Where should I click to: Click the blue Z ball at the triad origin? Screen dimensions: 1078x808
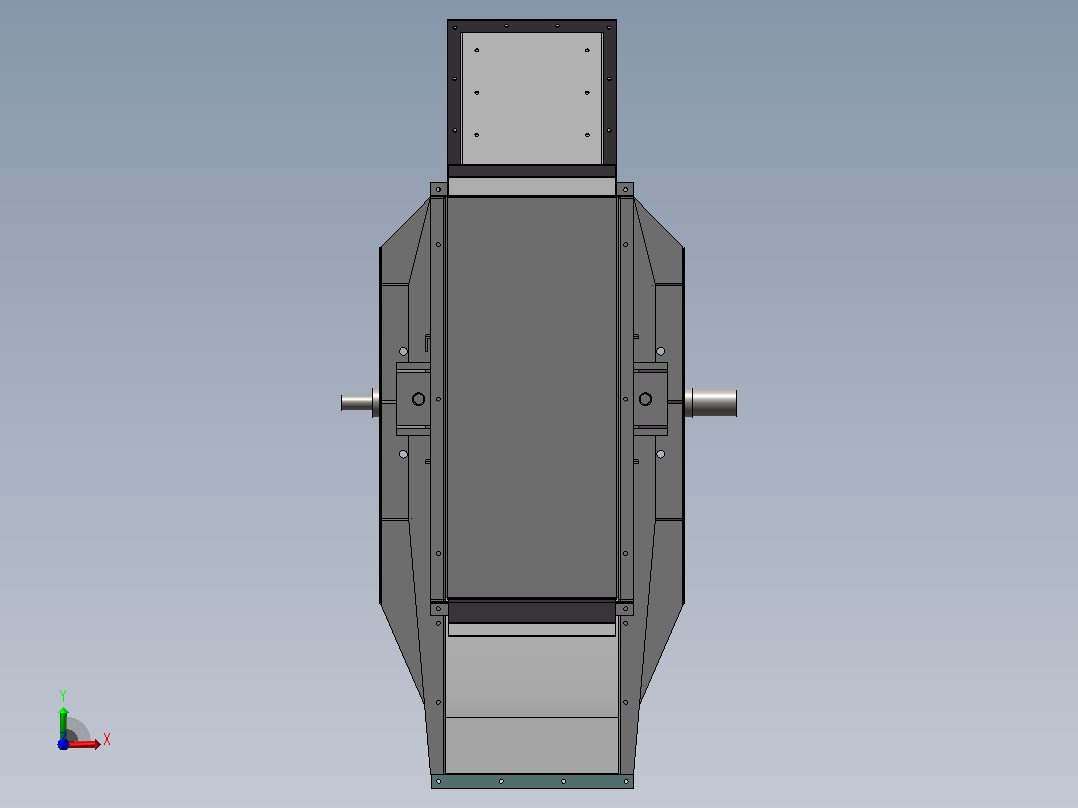63,744
